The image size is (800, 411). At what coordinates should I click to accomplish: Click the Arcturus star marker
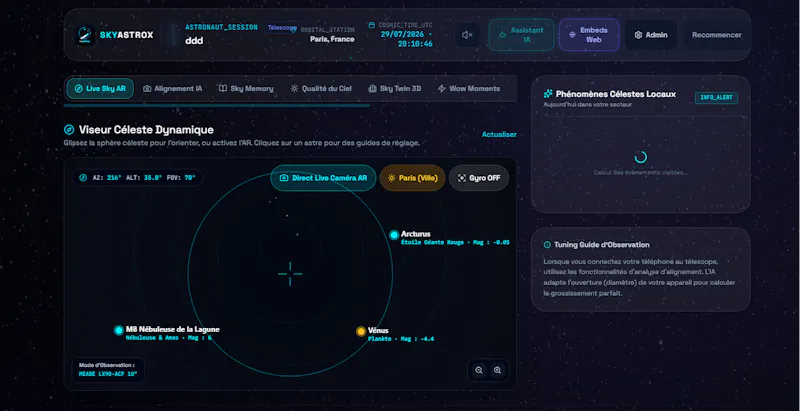tap(394, 235)
